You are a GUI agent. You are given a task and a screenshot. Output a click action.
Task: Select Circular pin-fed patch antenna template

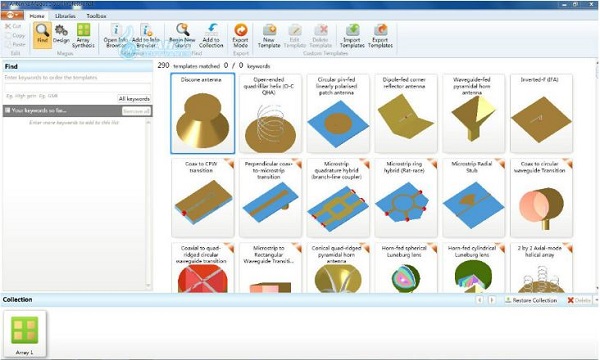pyautogui.click(x=338, y=114)
